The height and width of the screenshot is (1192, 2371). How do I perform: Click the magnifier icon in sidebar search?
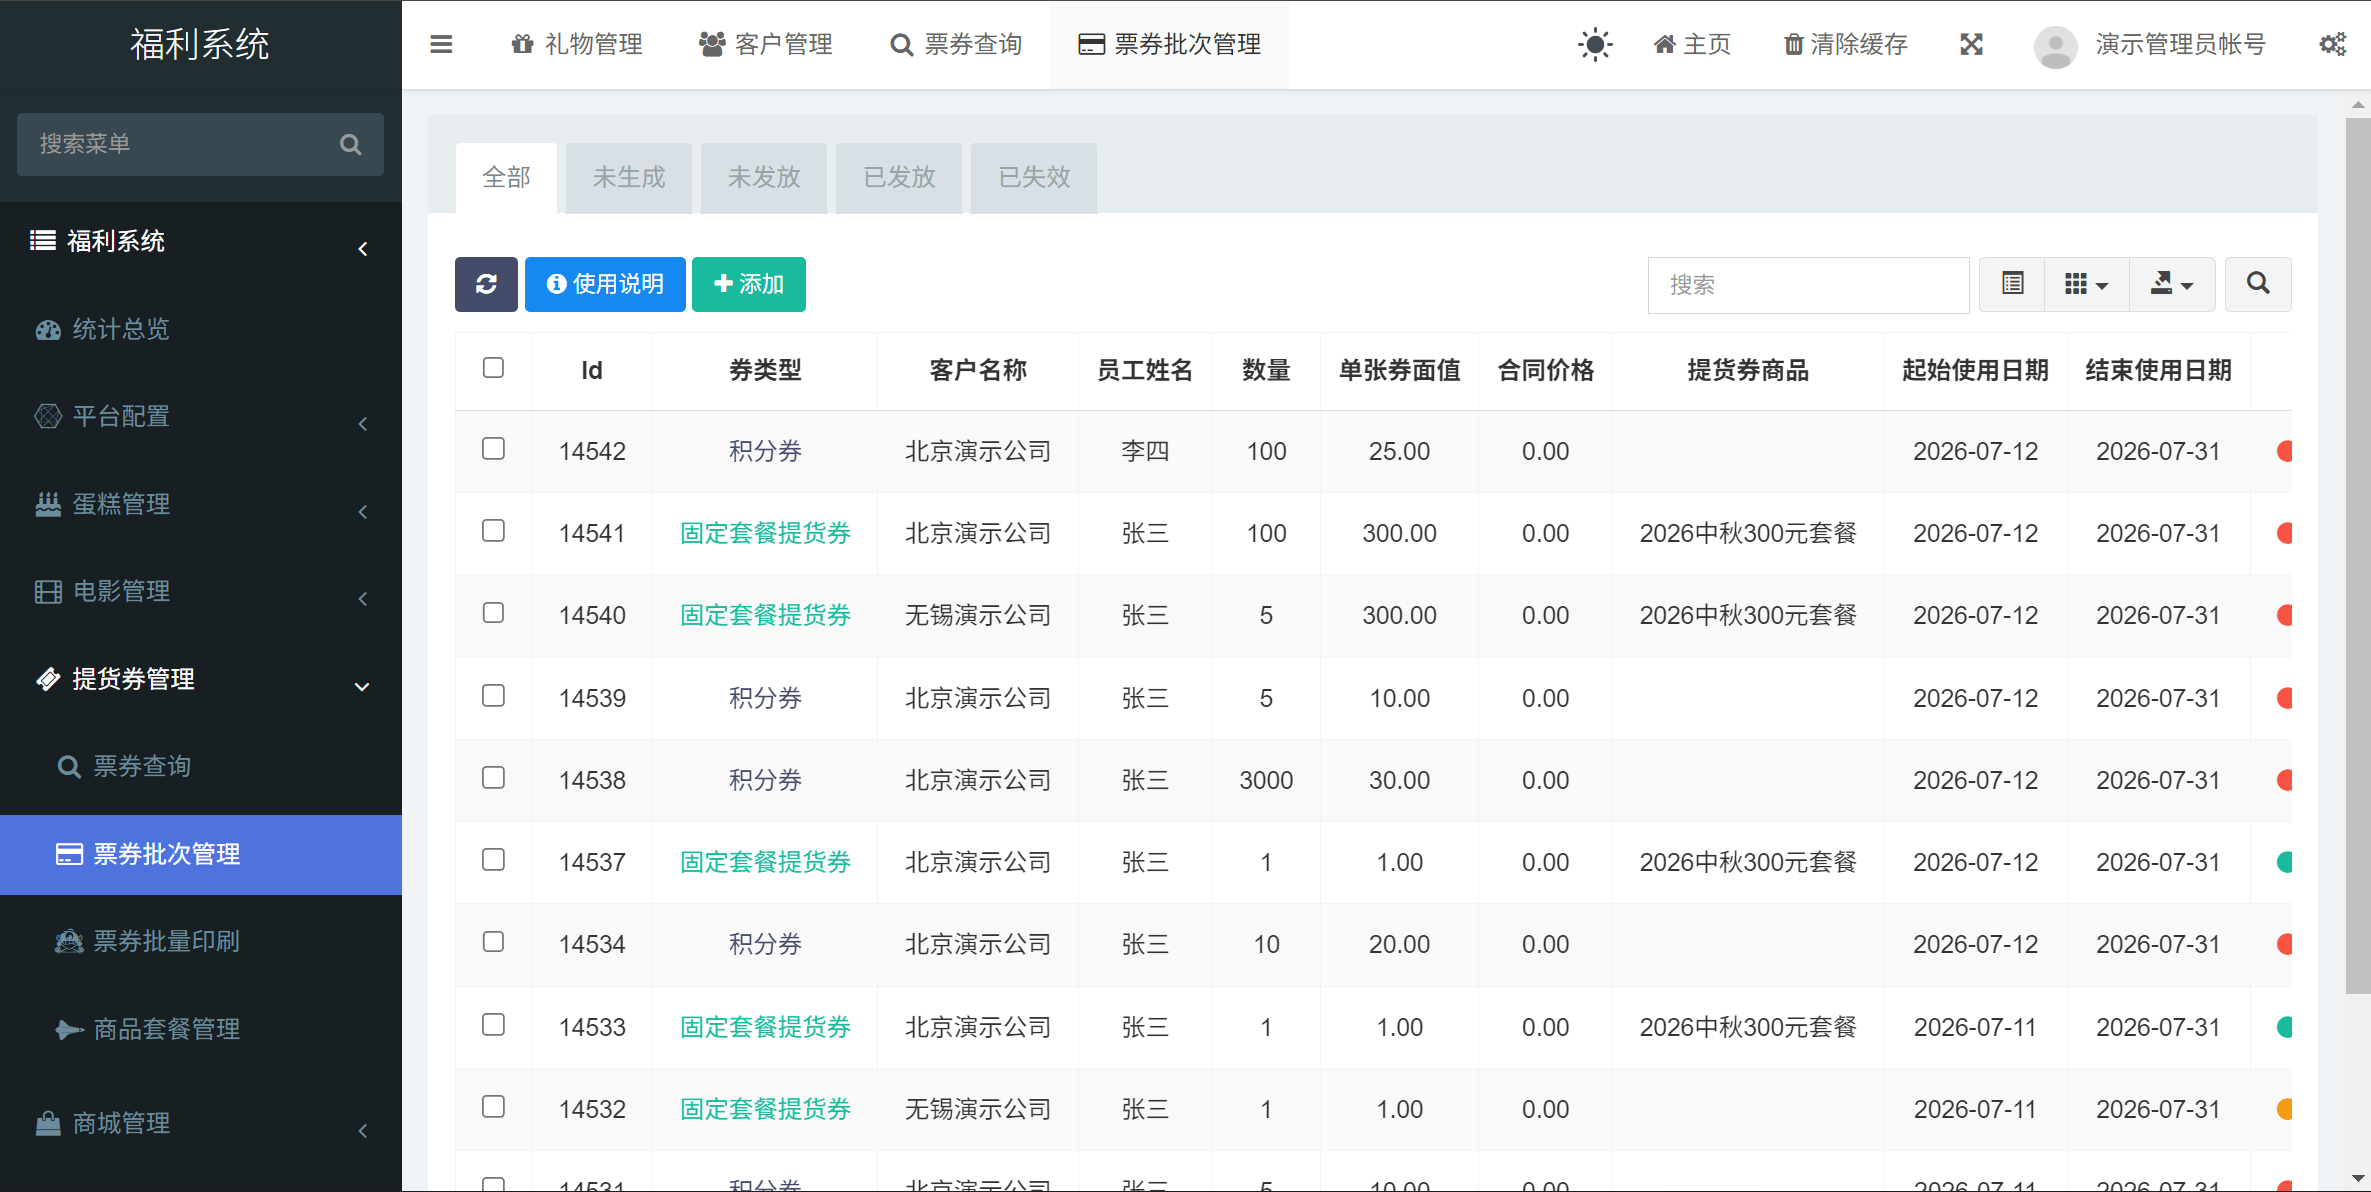pyautogui.click(x=350, y=144)
